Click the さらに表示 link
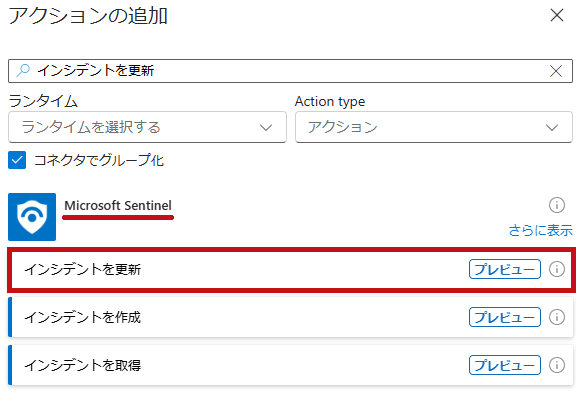The height and width of the screenshot is (394, 587). [x=540, y=230]
